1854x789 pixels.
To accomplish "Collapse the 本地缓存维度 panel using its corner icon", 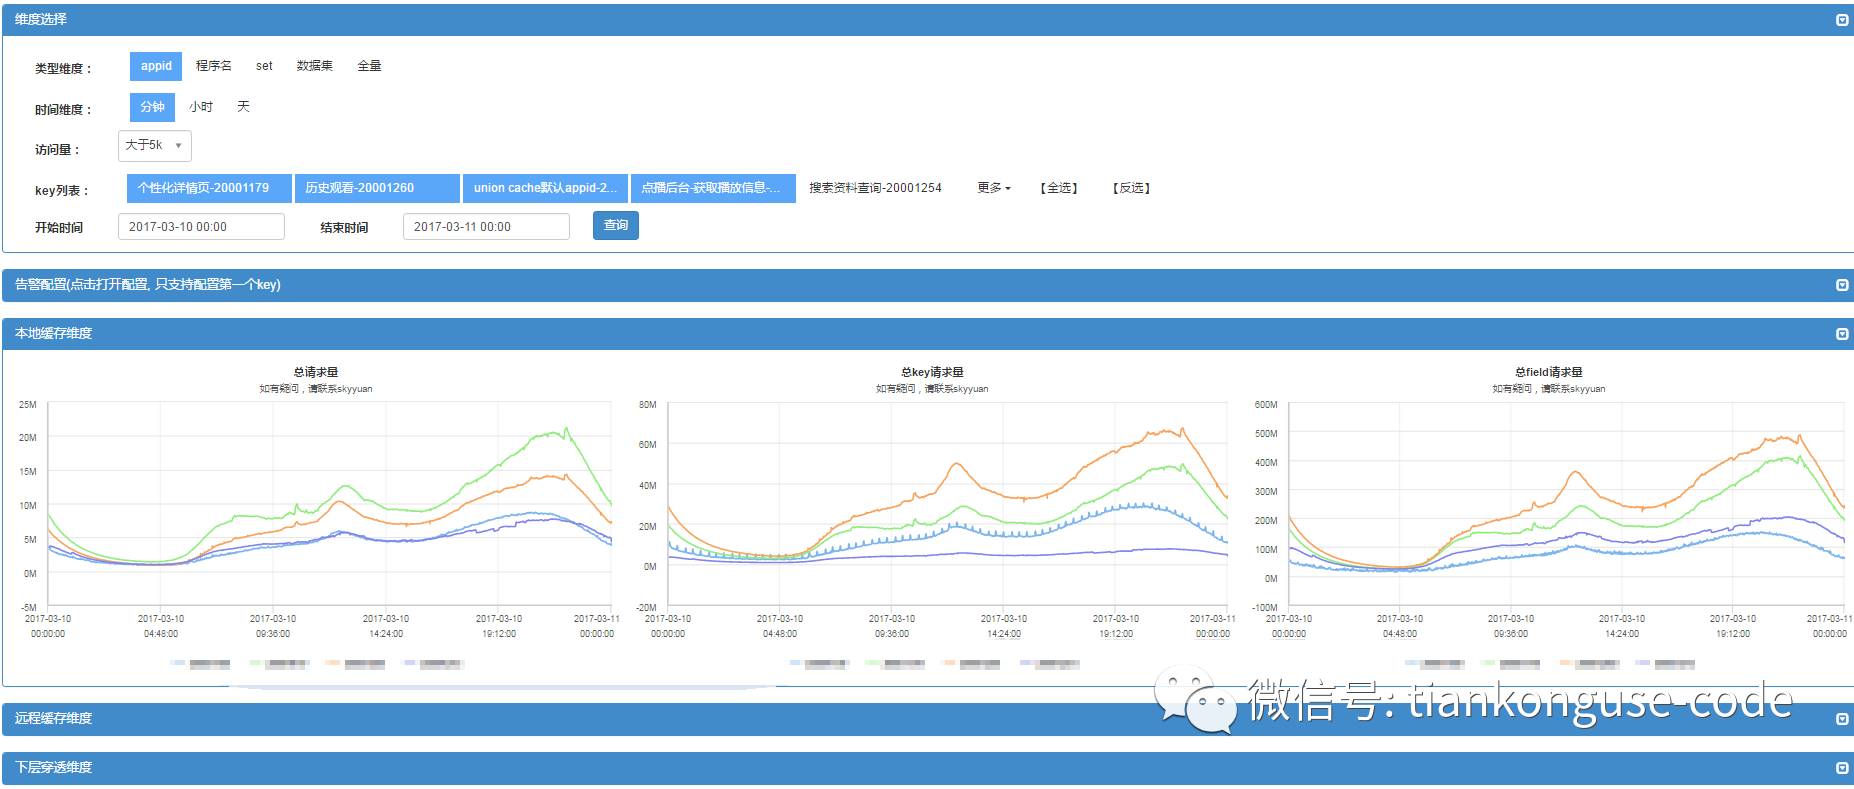I will pos(1842,334).
